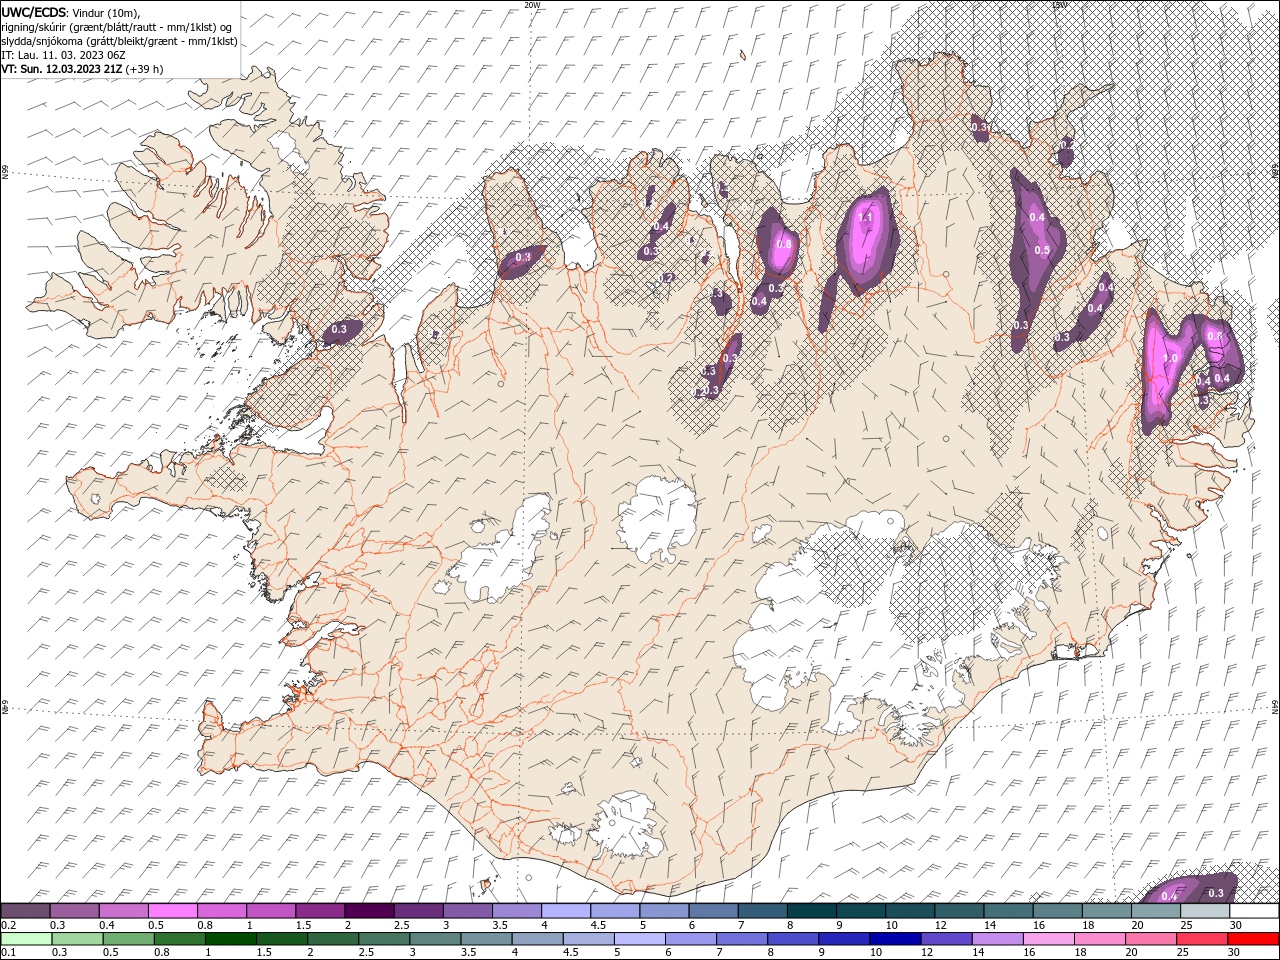Select the darkest purple 2 swatch in upper legend row

point(369,911)
